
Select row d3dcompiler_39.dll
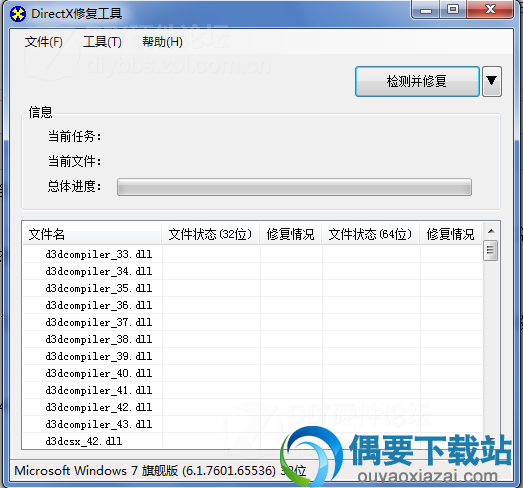click(x=252, y=357)
